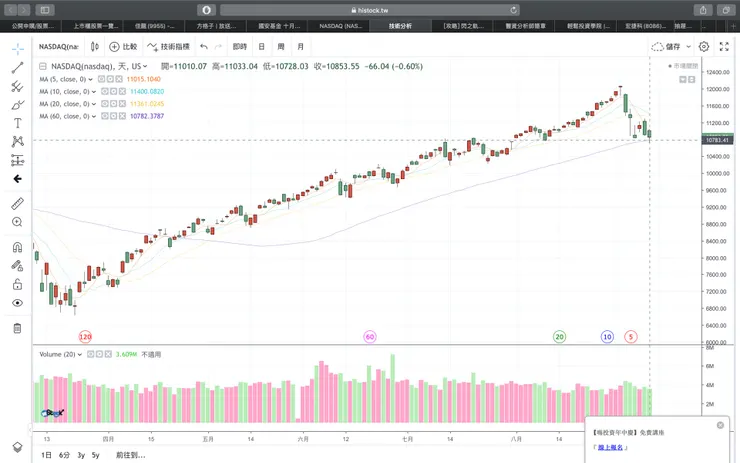Set range to 1日

46,455
